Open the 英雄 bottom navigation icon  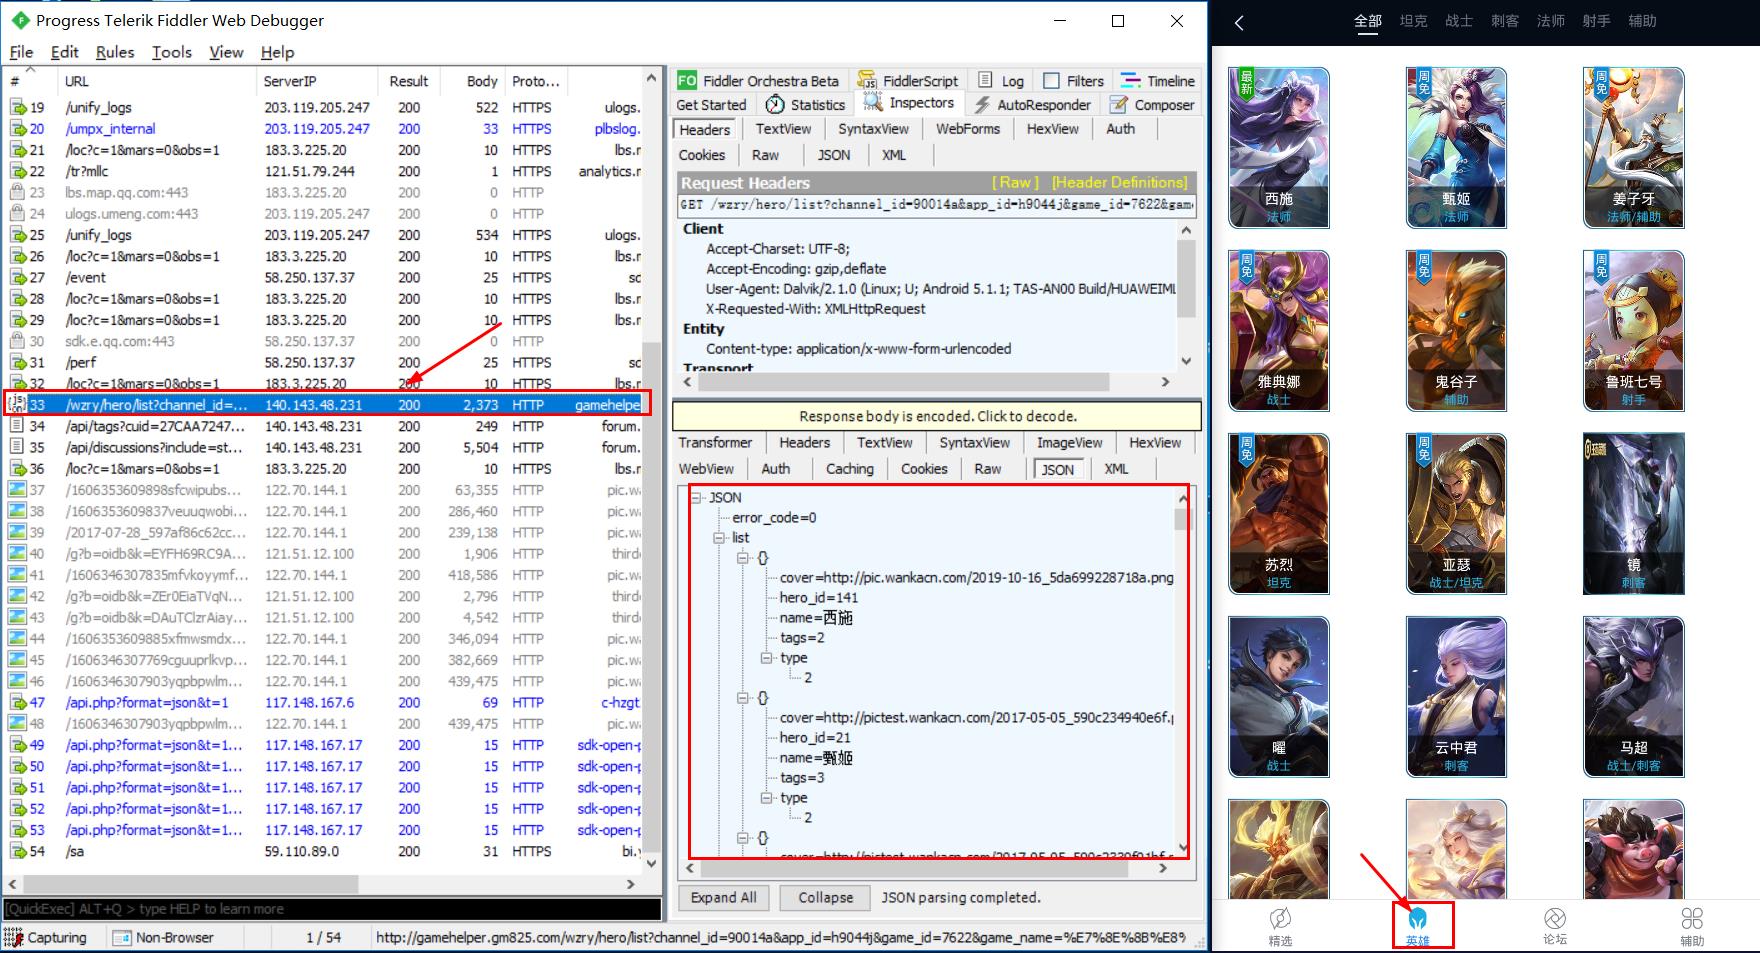[x=1417, y=926]
